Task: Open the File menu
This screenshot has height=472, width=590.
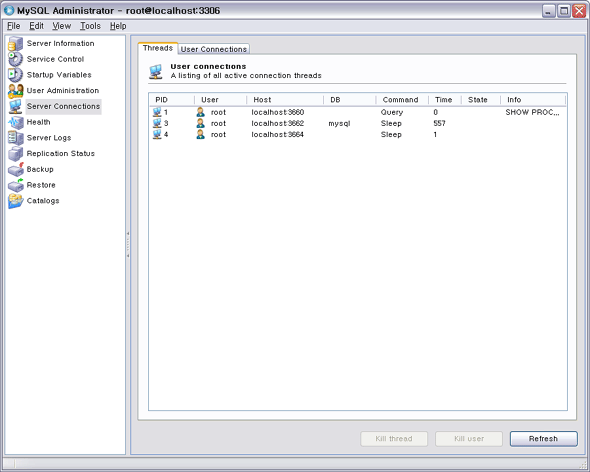Action: pos(14,26)
